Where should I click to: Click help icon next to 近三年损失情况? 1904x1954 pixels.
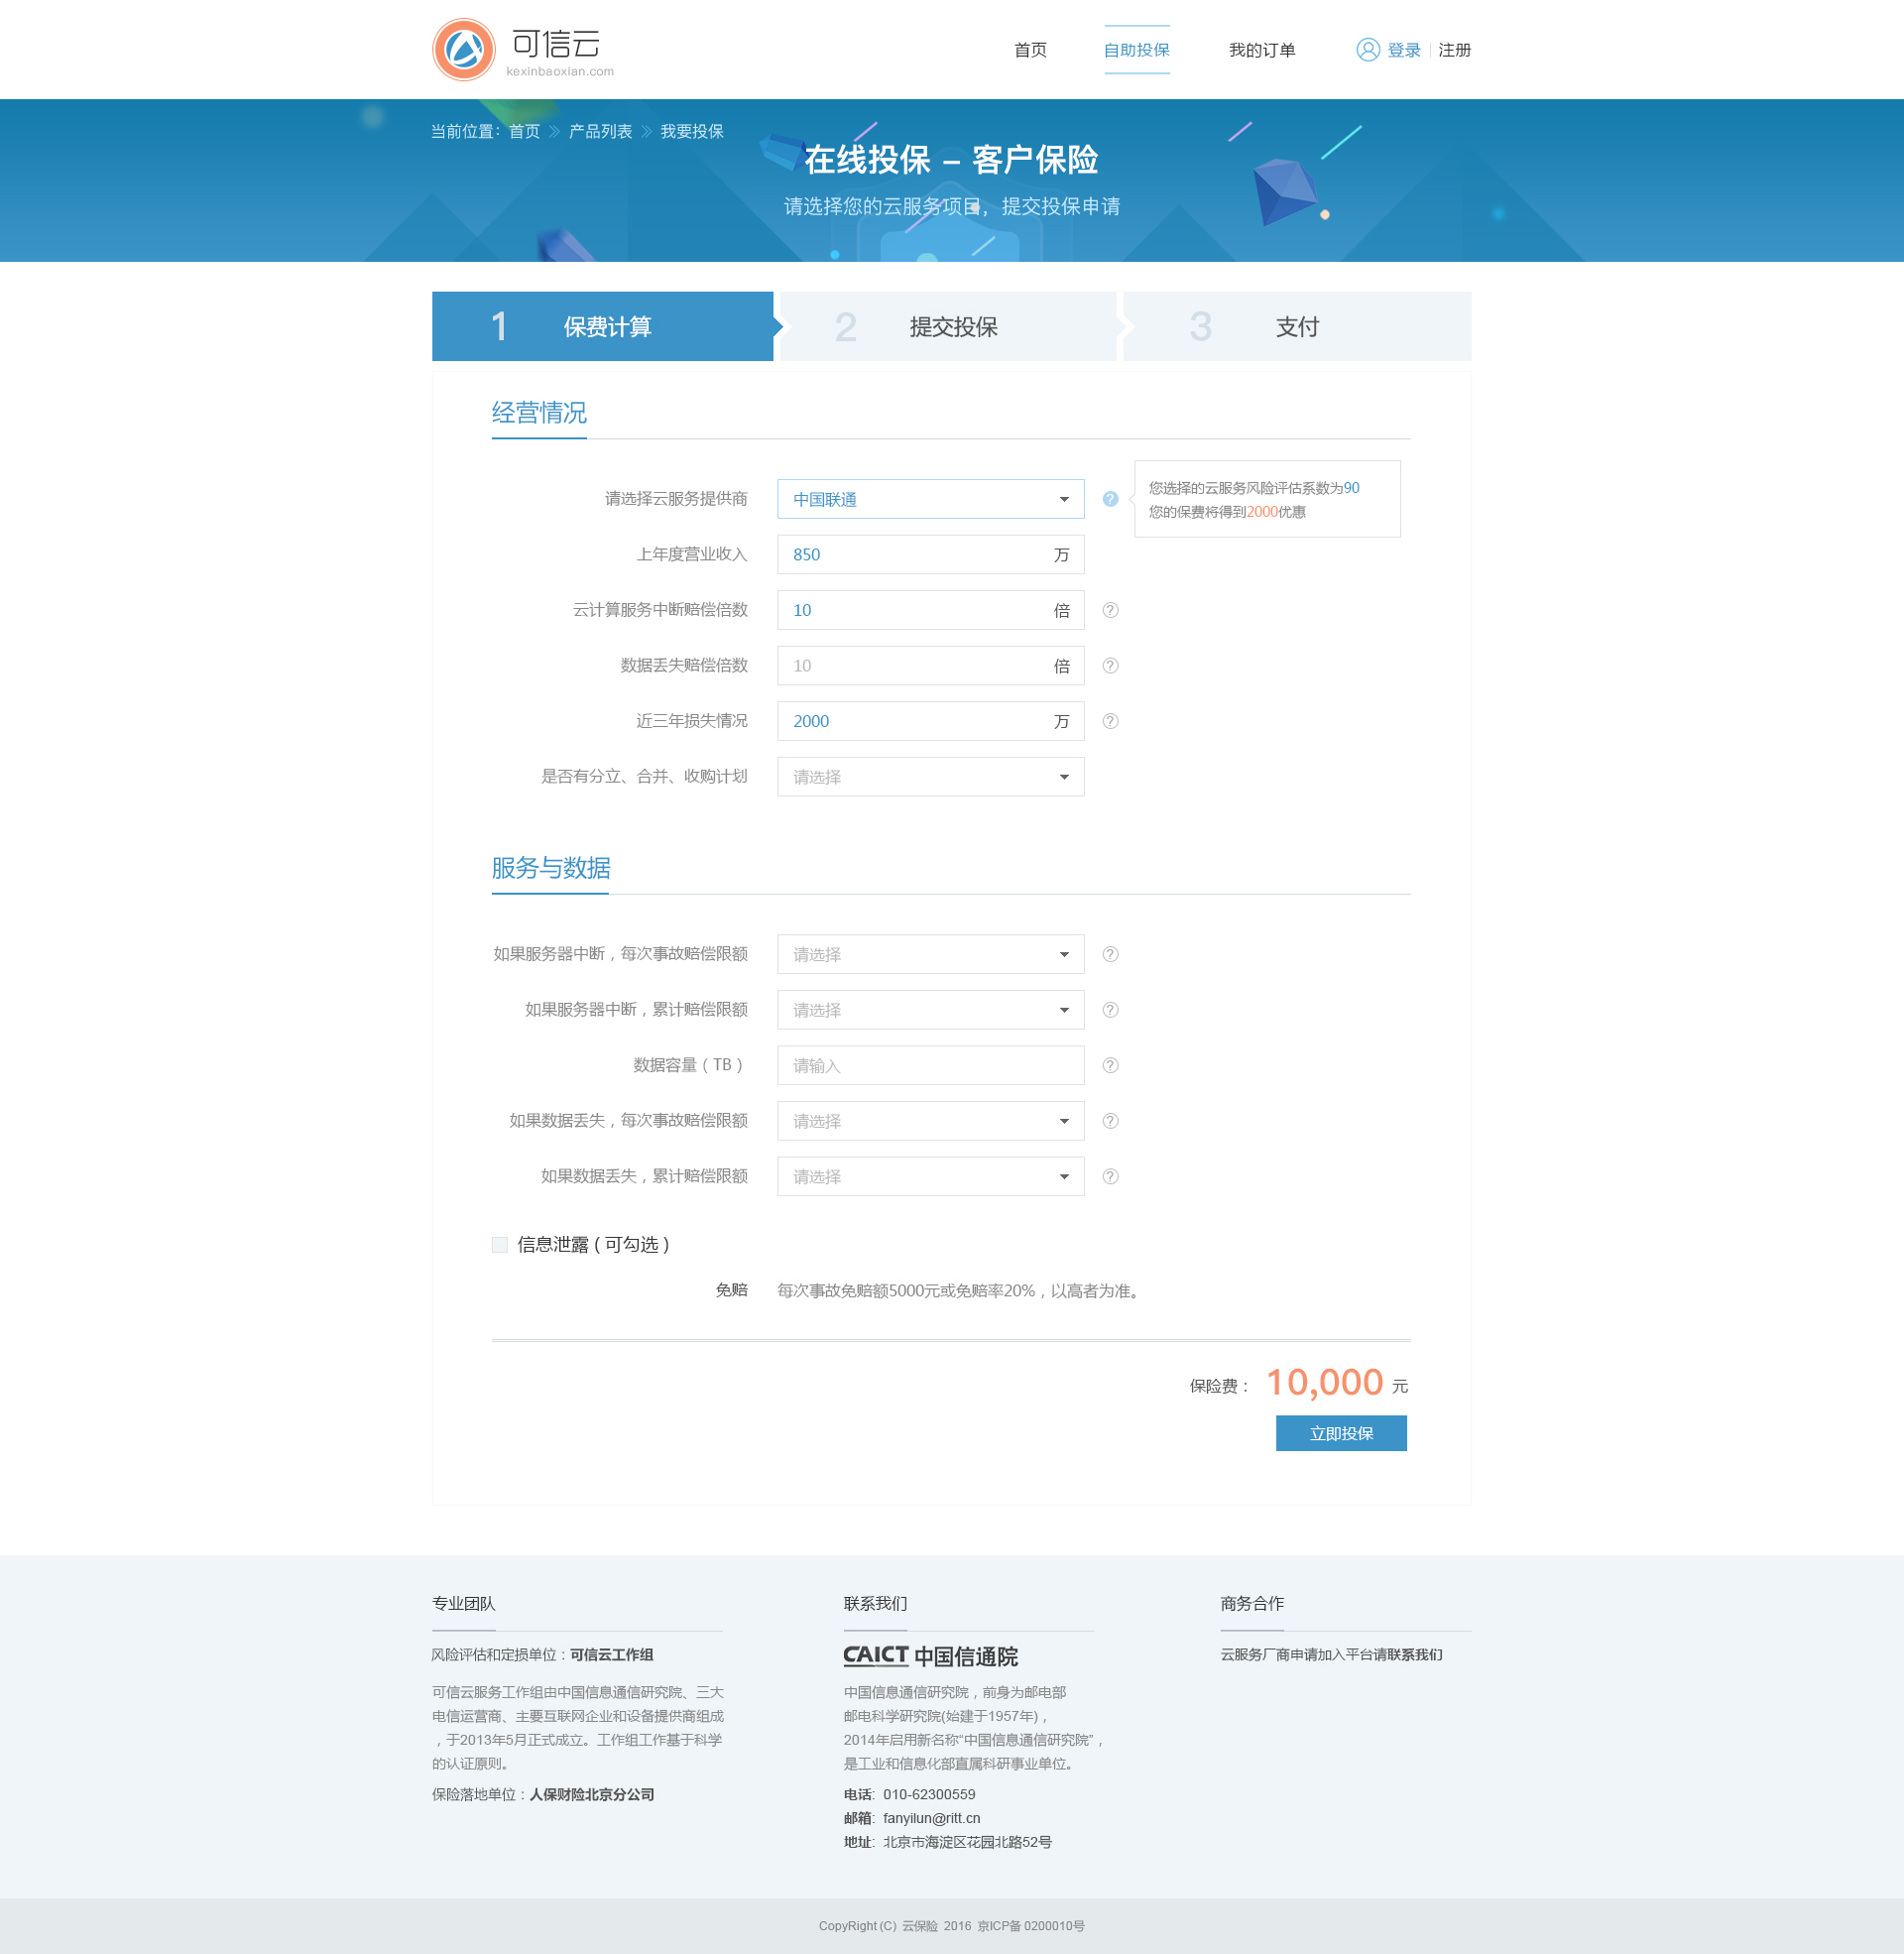pos(1110,721)
